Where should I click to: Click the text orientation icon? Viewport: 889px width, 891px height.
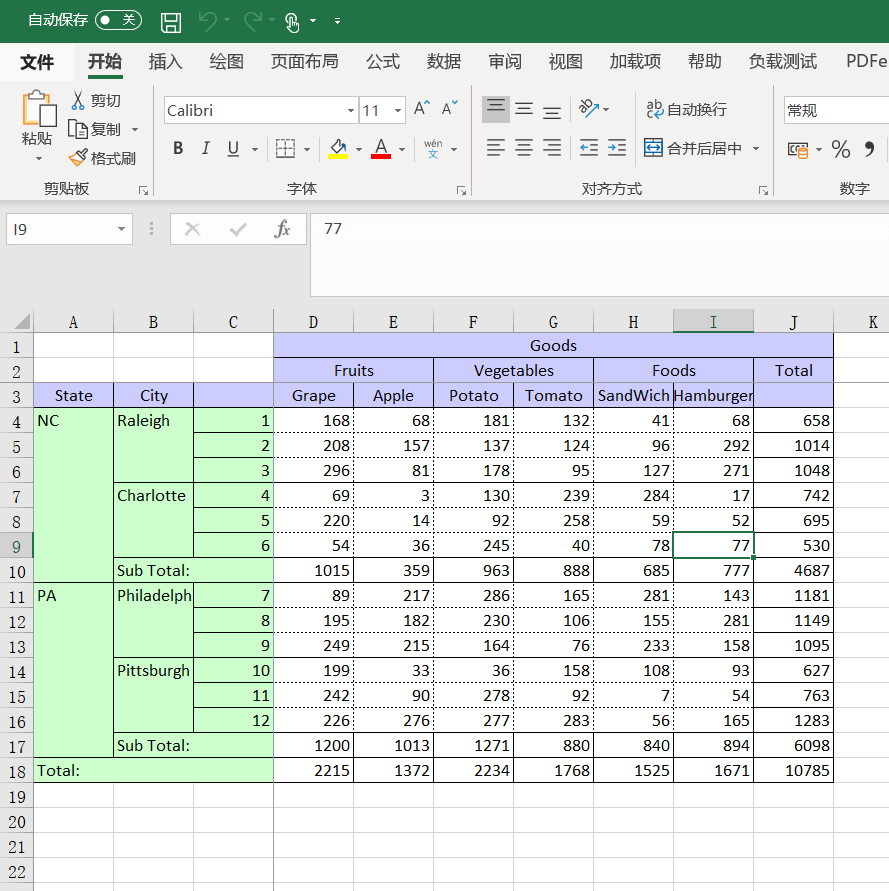coord(589,109)
